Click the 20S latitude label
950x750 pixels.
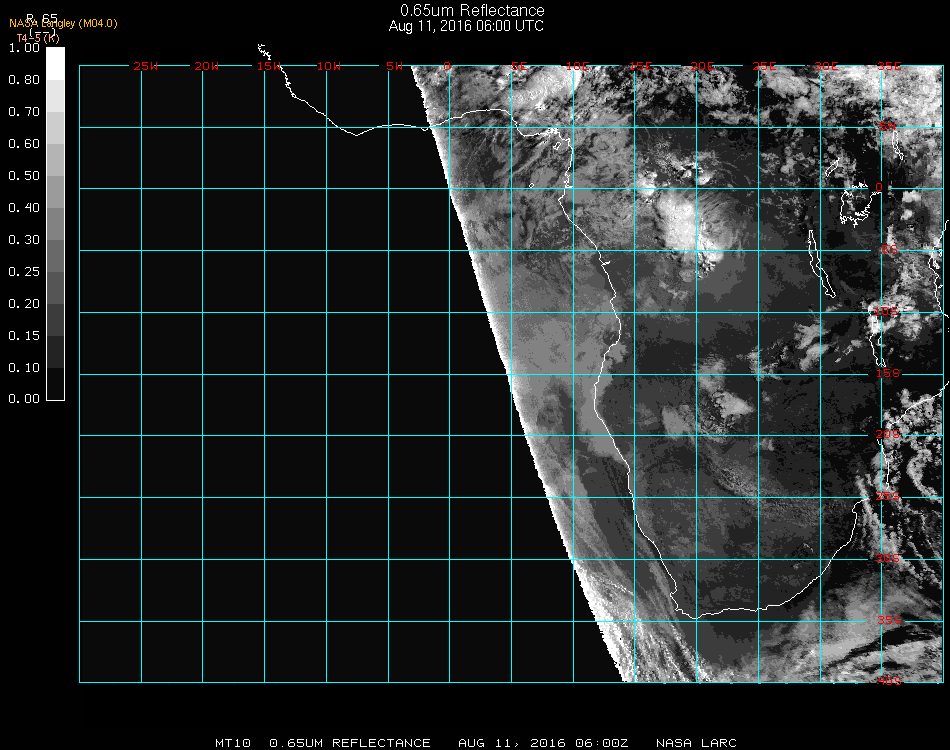pyautogui.click(x=888, y=434)
